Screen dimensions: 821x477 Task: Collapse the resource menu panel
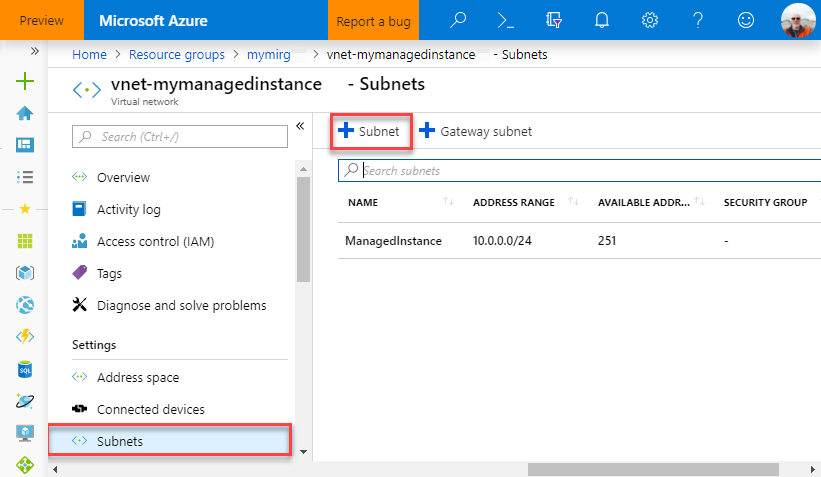pyautogui.click(x=300, y=126)
